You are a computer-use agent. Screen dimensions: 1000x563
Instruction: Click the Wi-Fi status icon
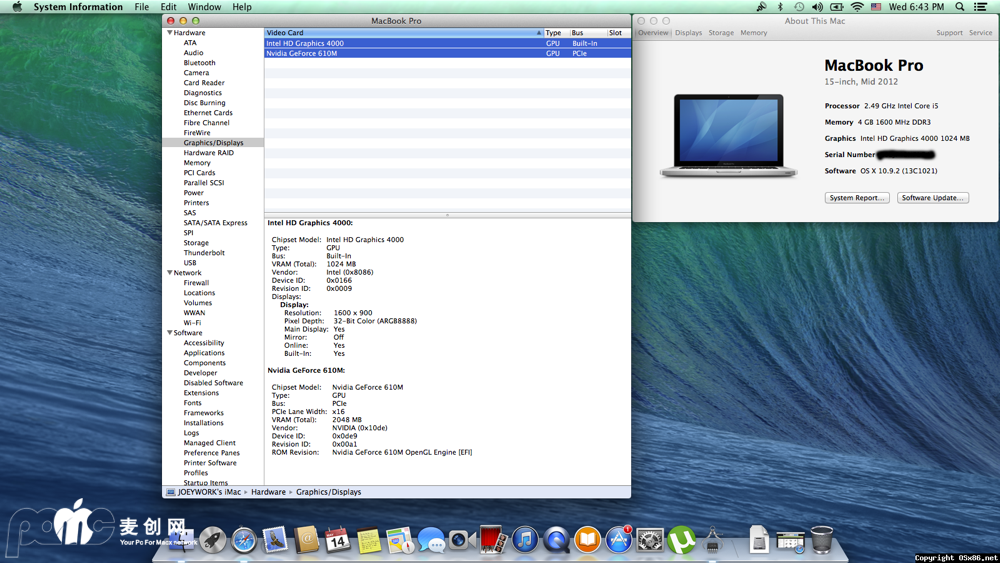[857, 7]
